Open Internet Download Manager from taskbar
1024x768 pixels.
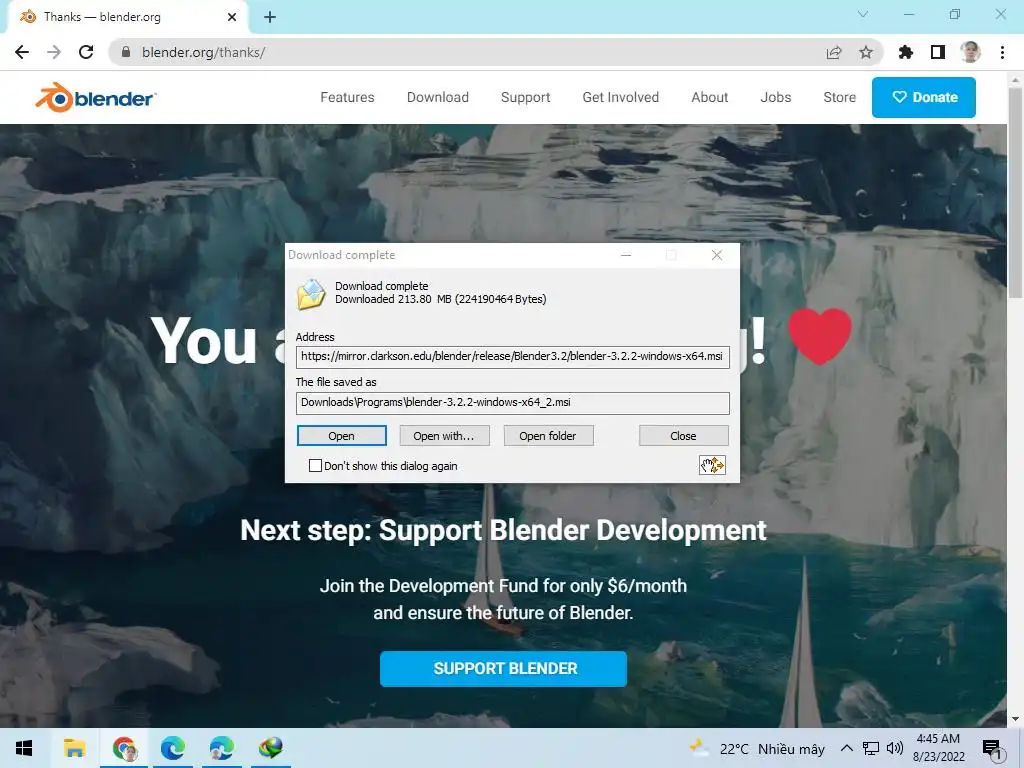pos(271,748)
